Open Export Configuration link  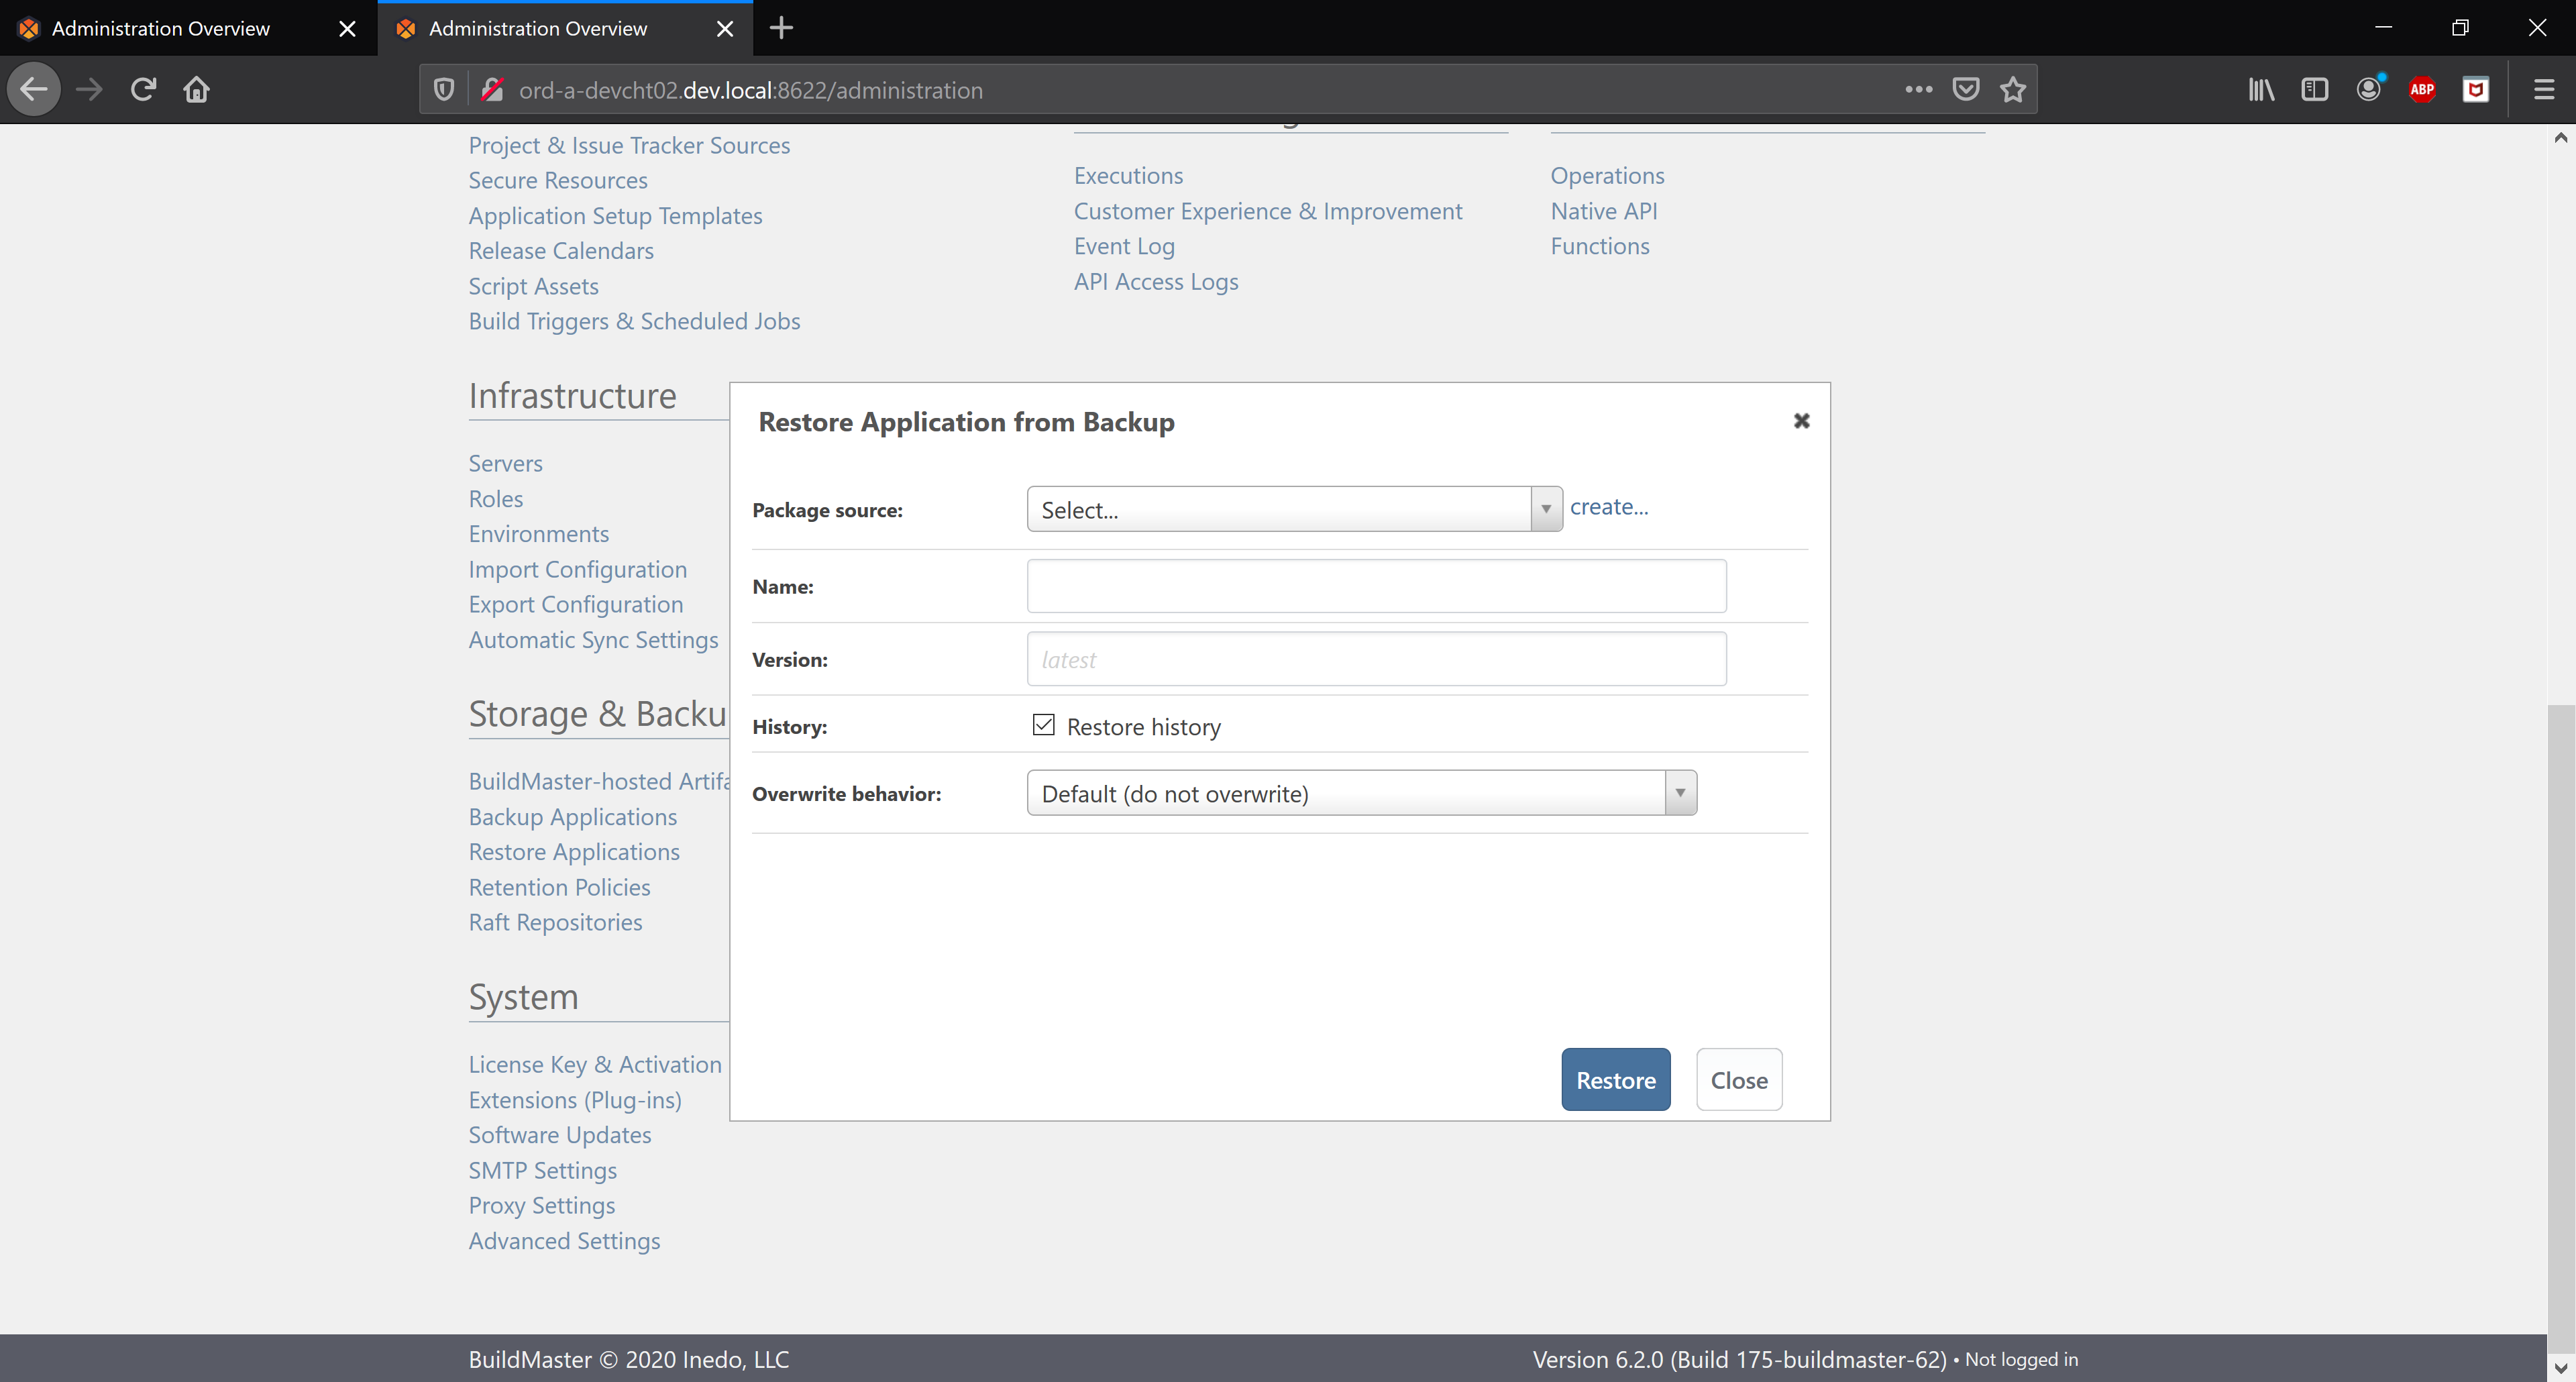click(576, 605)
